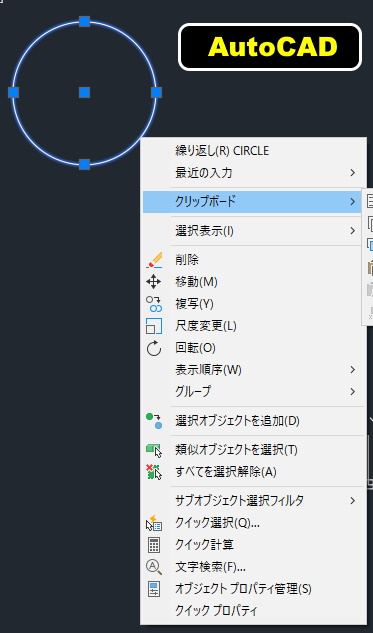373x633 pixels.
Task: Click the deselect-all icon beside すべてを選択解除(A)
Action: [x=154, y=472]
